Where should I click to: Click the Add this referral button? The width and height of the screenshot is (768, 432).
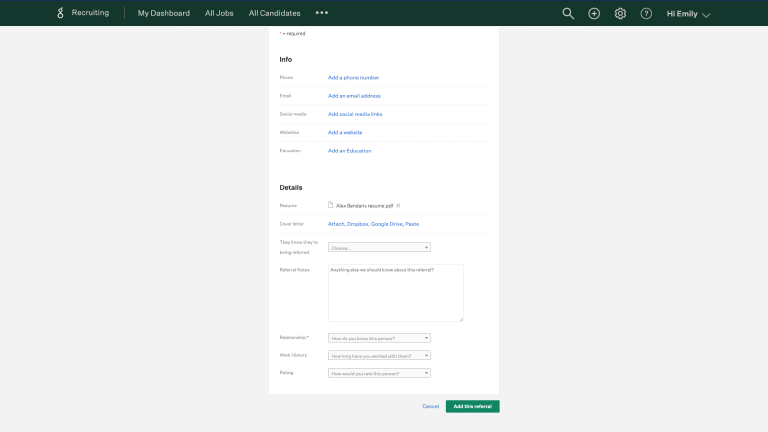pyautogui.click(x=472, y=406)
